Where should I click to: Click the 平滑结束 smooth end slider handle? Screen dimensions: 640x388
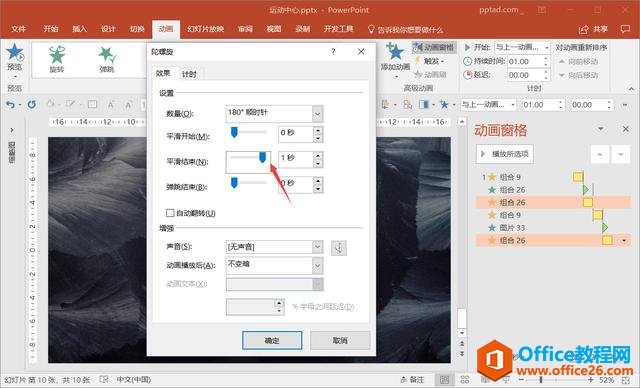(x=263, y=157)
